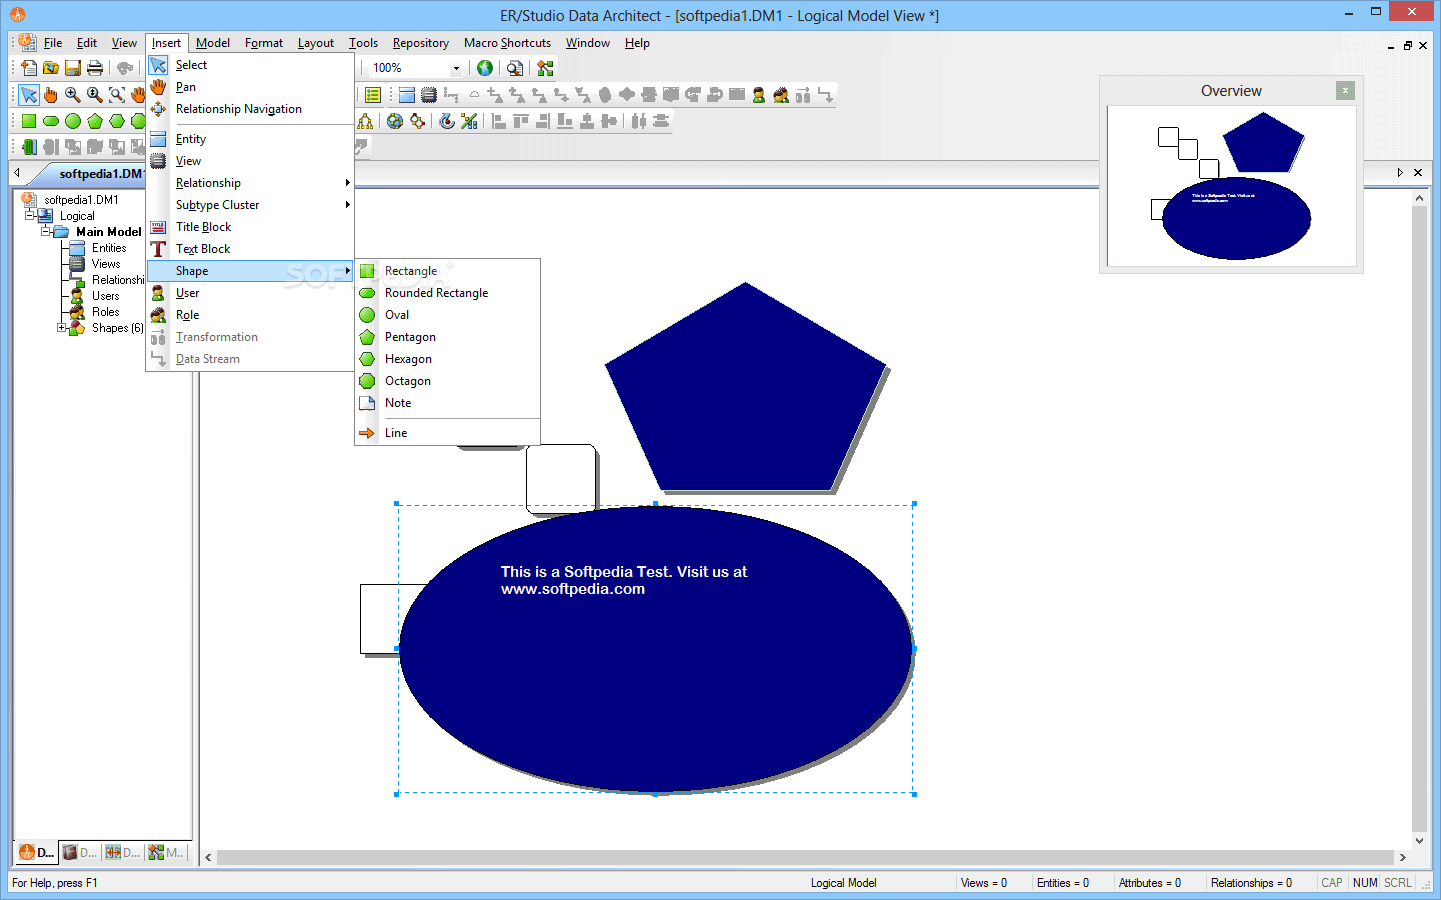Select Line from the Shape submenu

447,433
